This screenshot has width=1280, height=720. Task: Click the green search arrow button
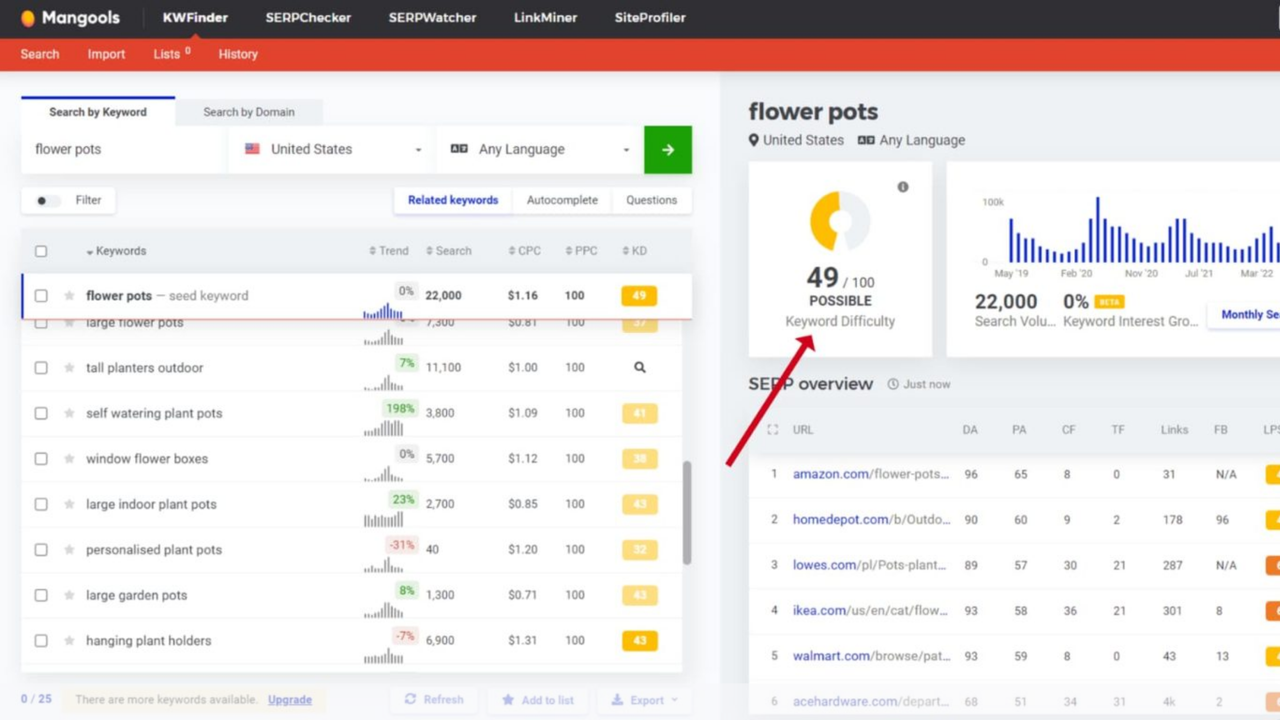tap(668, 150)
